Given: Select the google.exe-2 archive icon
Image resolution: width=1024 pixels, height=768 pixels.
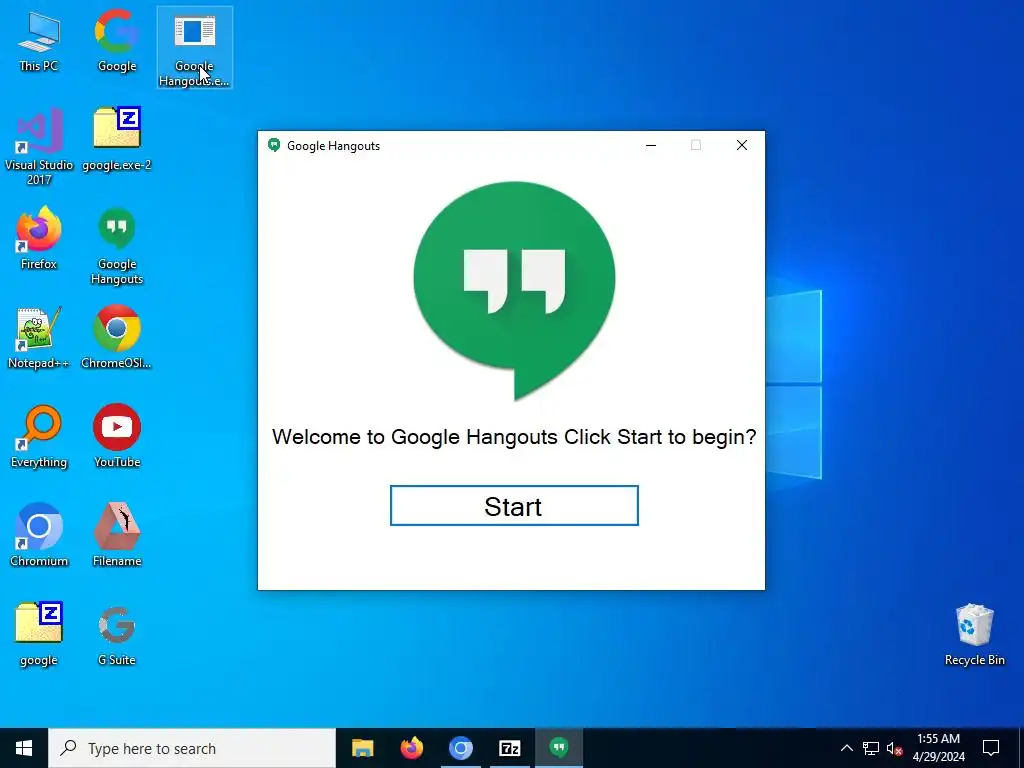Looking at the screenshot, I should coord(117,140).
